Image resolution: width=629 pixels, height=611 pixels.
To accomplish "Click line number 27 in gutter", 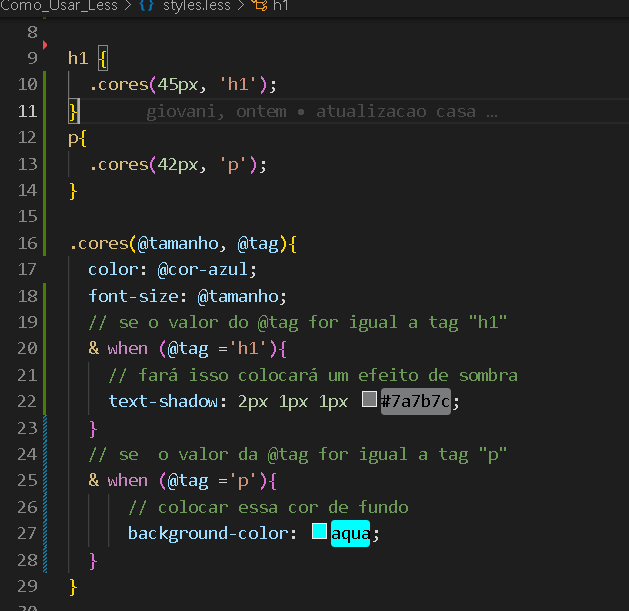I will click(x=28, y=534).
